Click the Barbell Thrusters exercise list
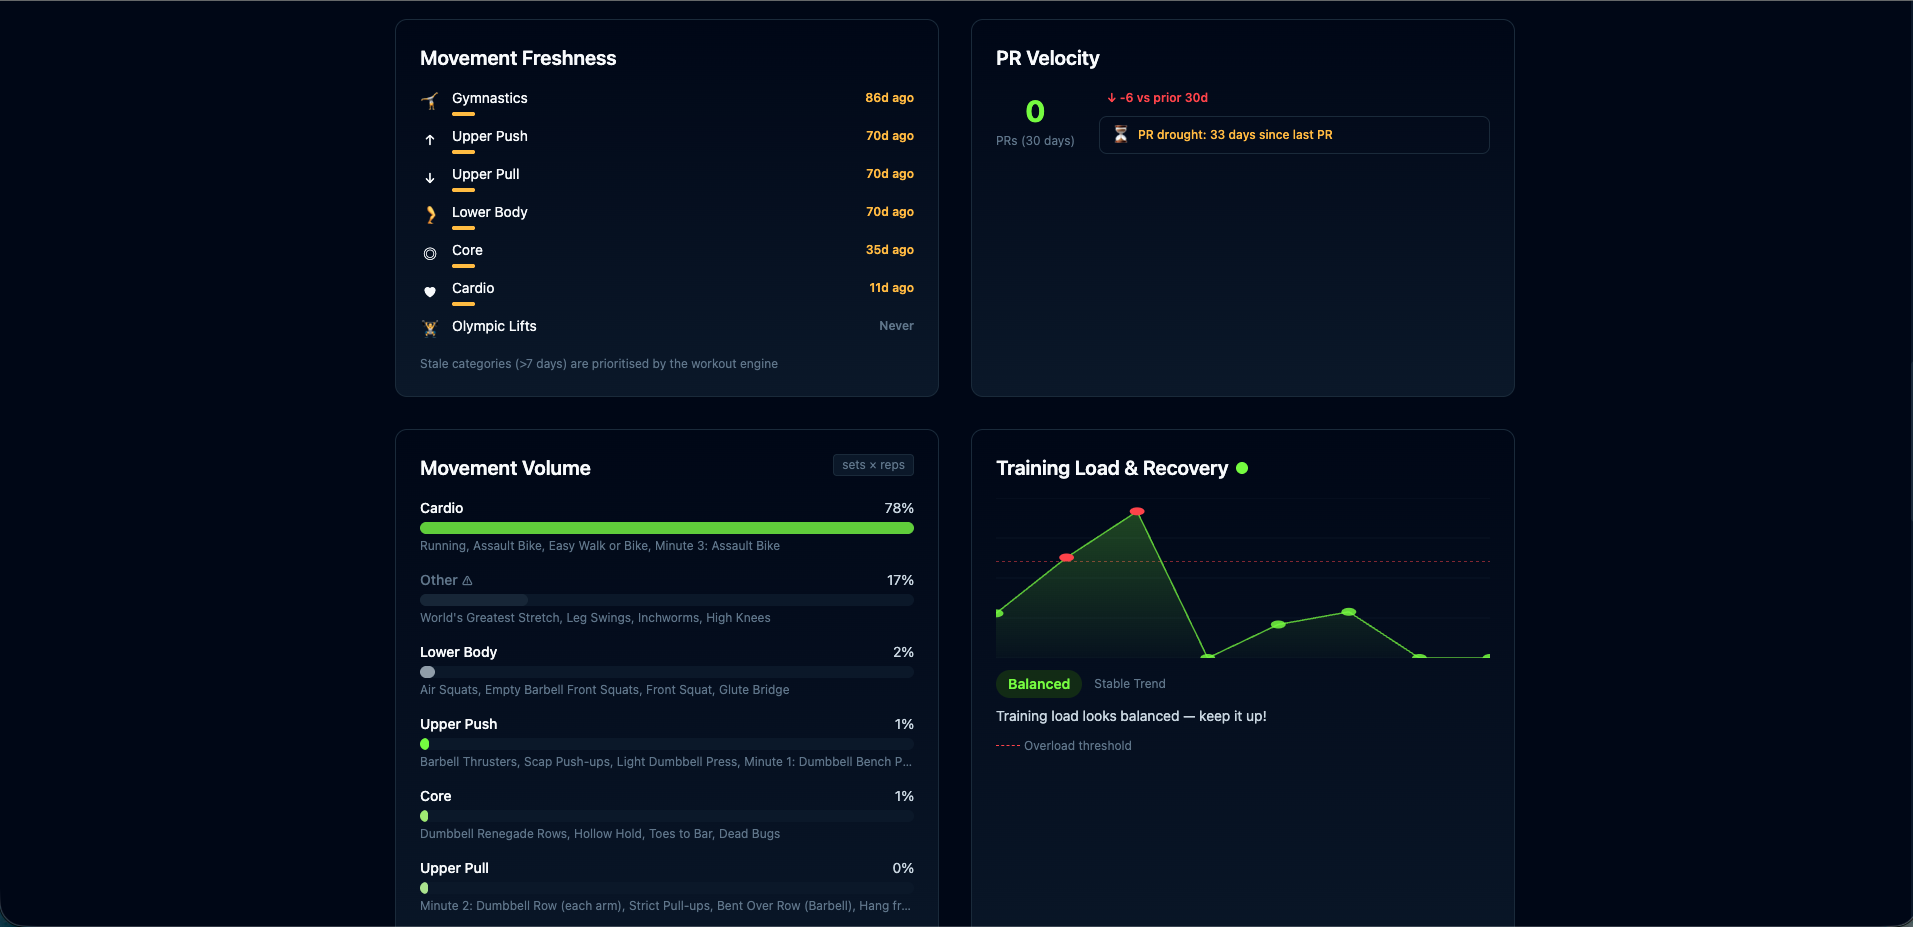This screenshot has height=927, width=1913. coord(666,762)
